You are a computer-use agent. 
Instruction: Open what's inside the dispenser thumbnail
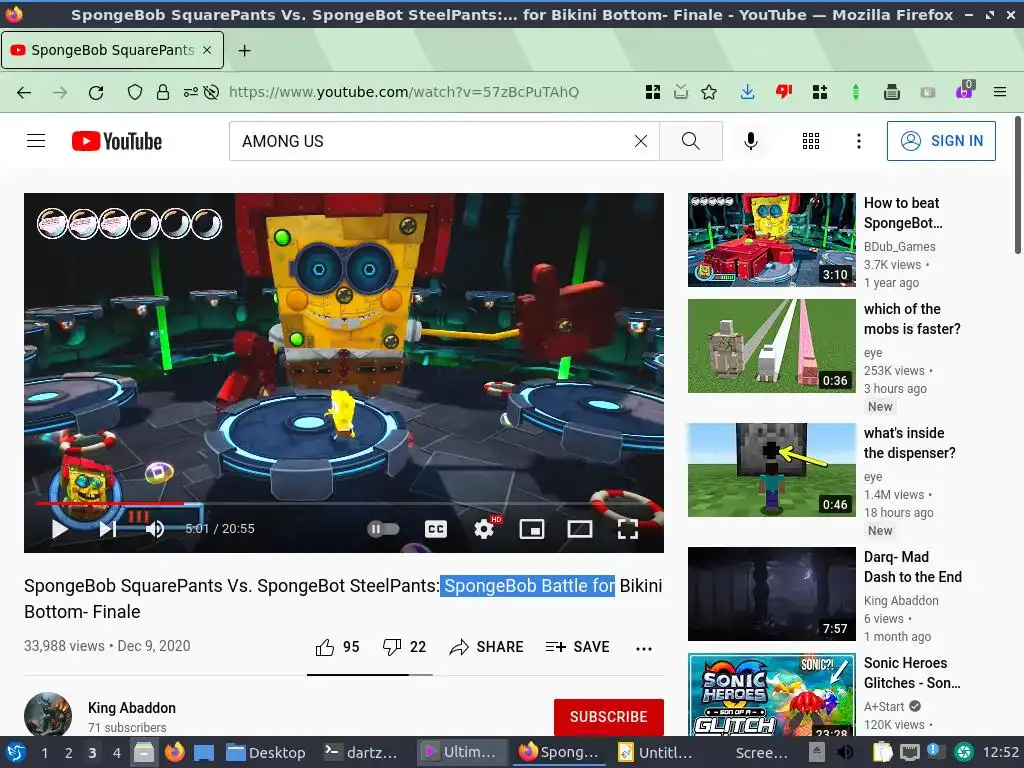[771, 470]
